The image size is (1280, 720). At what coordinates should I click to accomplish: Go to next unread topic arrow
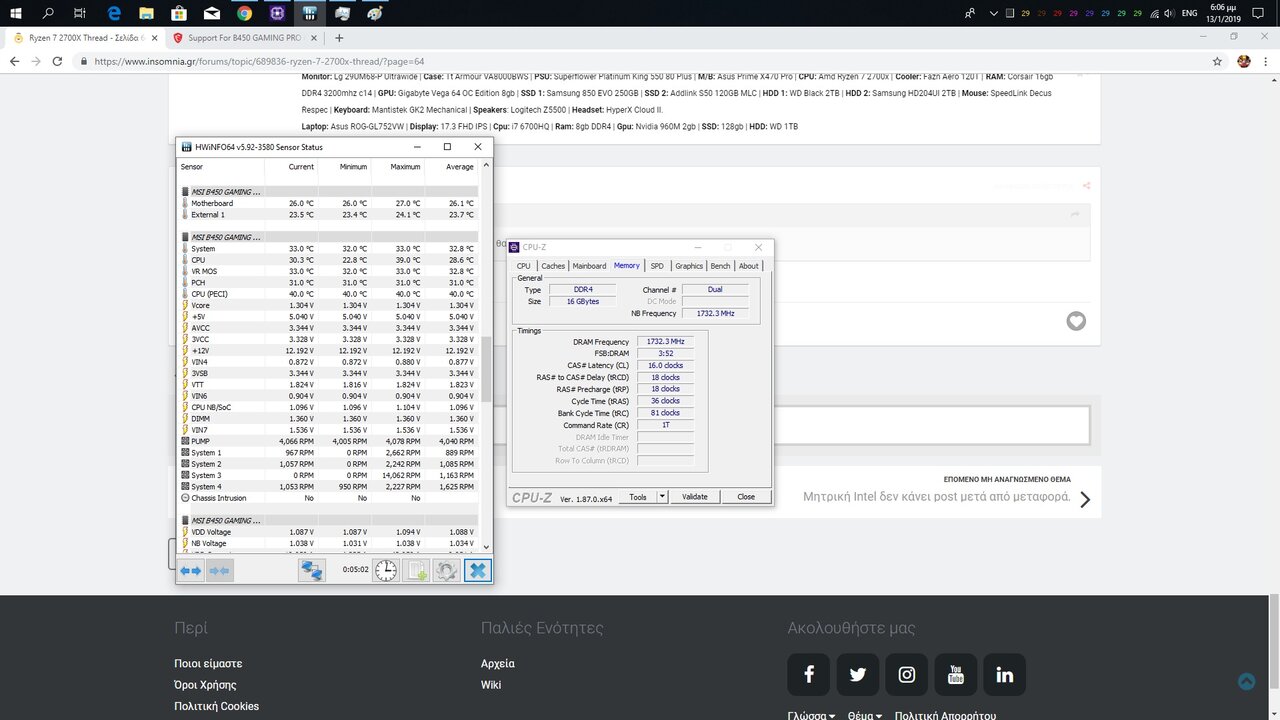pyautogui.click(x=1085, y=499)
